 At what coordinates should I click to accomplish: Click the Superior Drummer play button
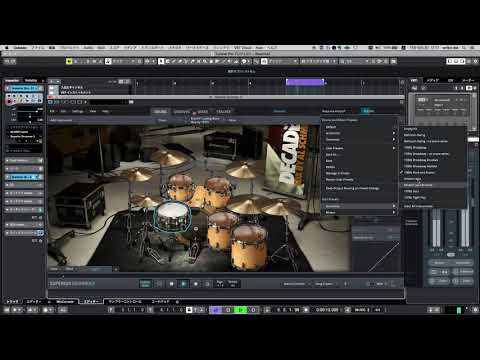click(183, 284)
